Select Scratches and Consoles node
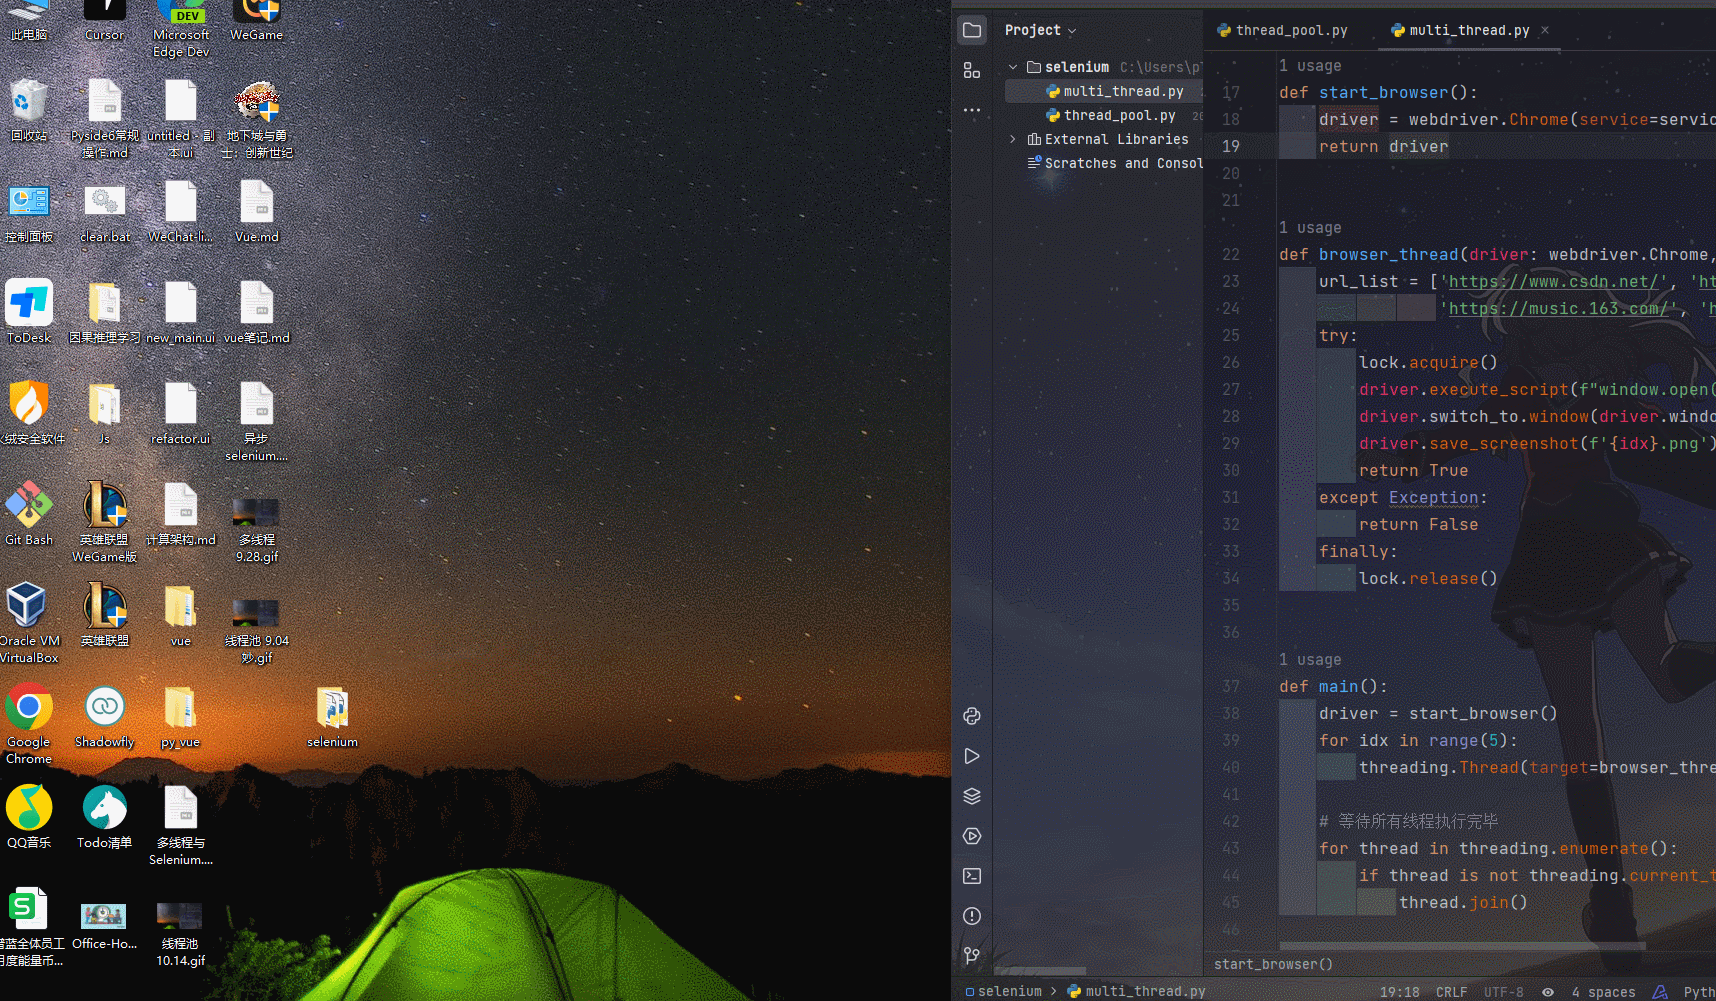Image resolution: width=1716 pixels, height=1001 pixels. pos(1115,163)
